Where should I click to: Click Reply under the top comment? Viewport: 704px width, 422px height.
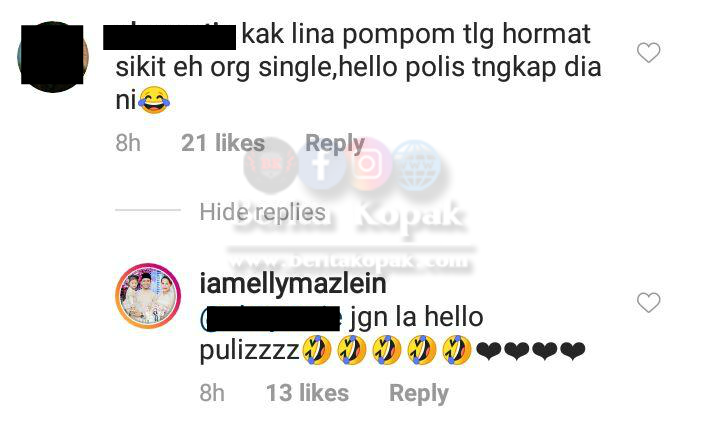pos(334,144)
